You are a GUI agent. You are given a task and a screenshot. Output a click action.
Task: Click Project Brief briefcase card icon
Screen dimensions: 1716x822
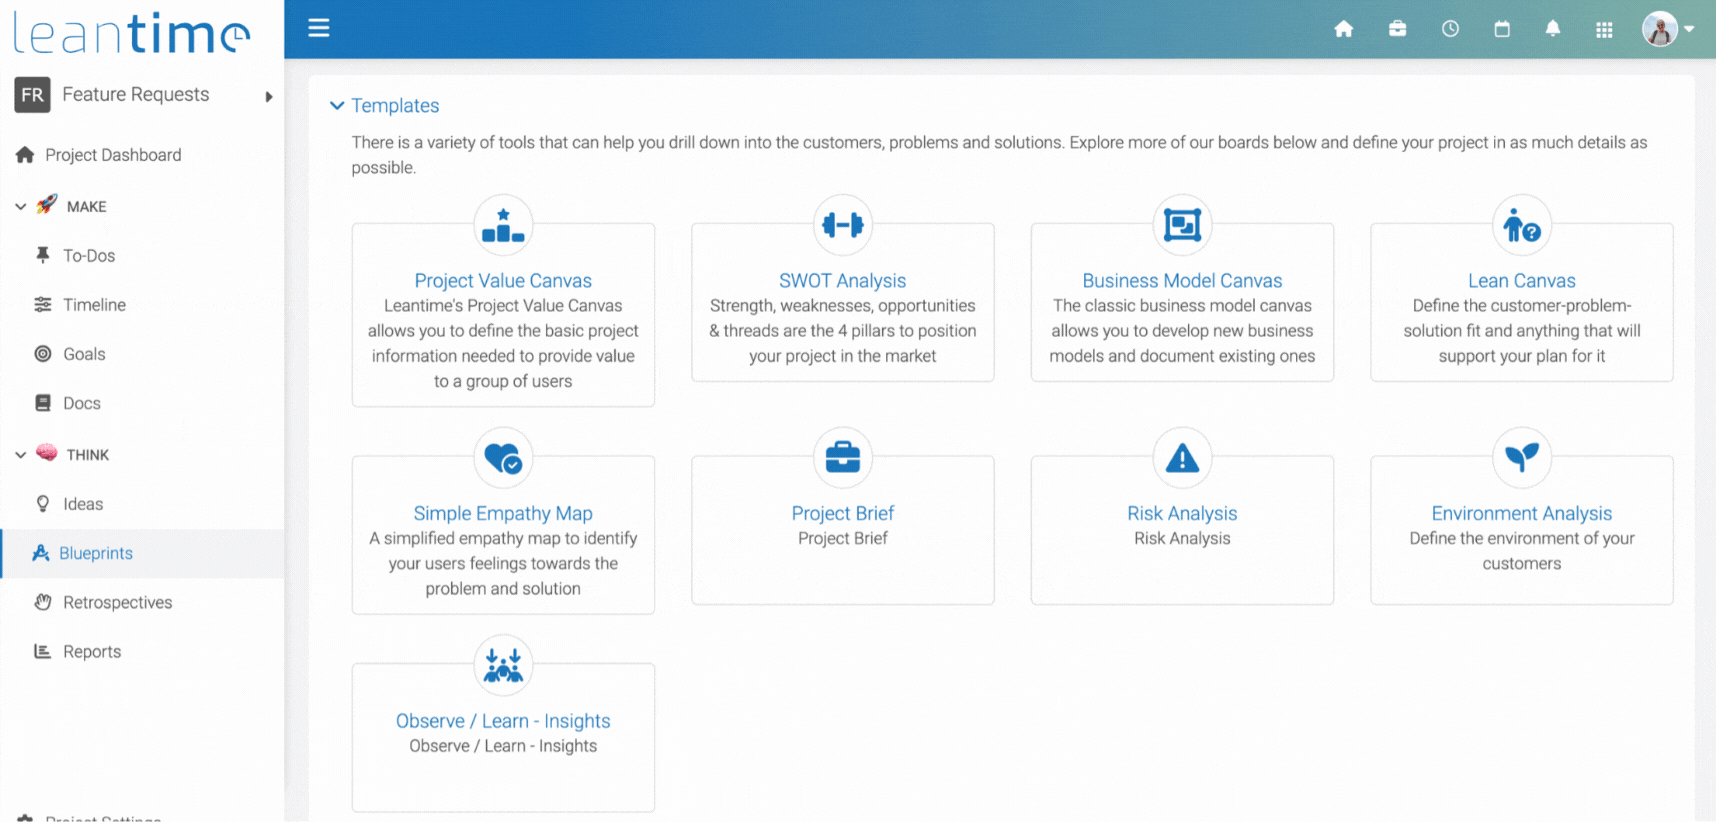tap(842, 457)
